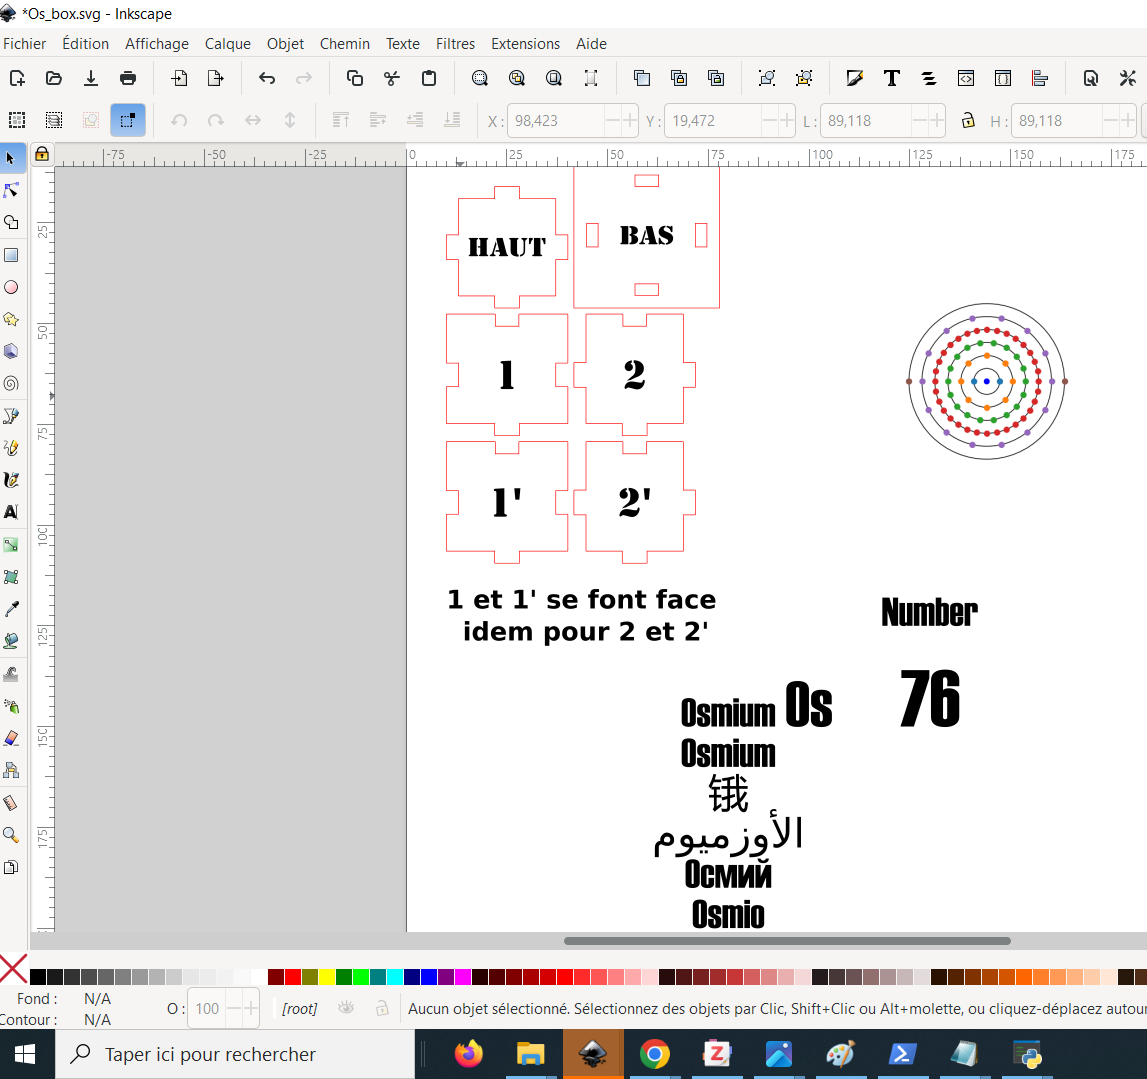This screenshot has width=1147, height=1079.
Task: Select the Star and polygon tool
Action: [11, 319]
